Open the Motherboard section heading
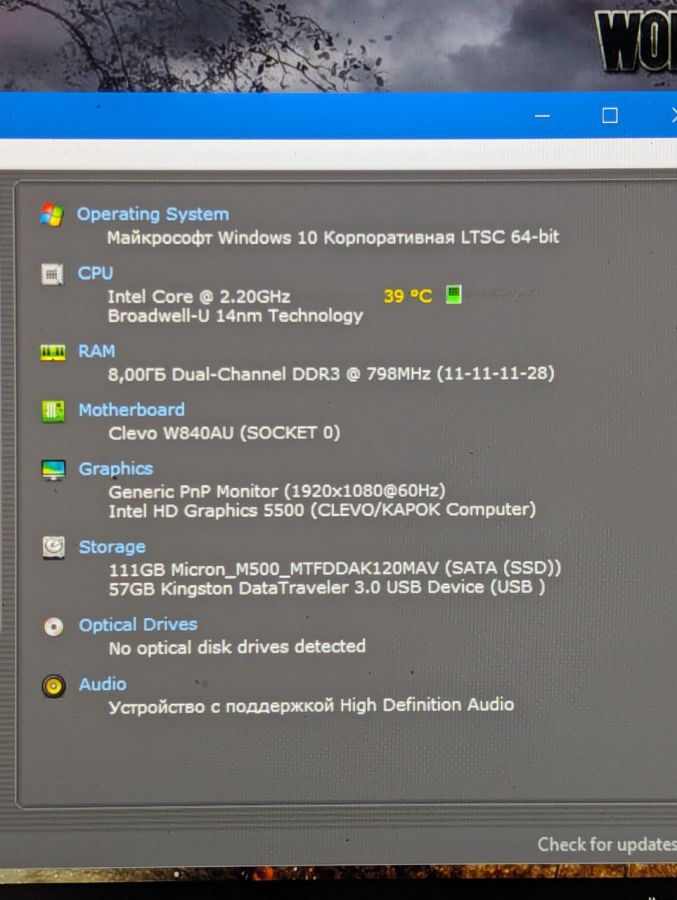 click(x=131, y=410)
